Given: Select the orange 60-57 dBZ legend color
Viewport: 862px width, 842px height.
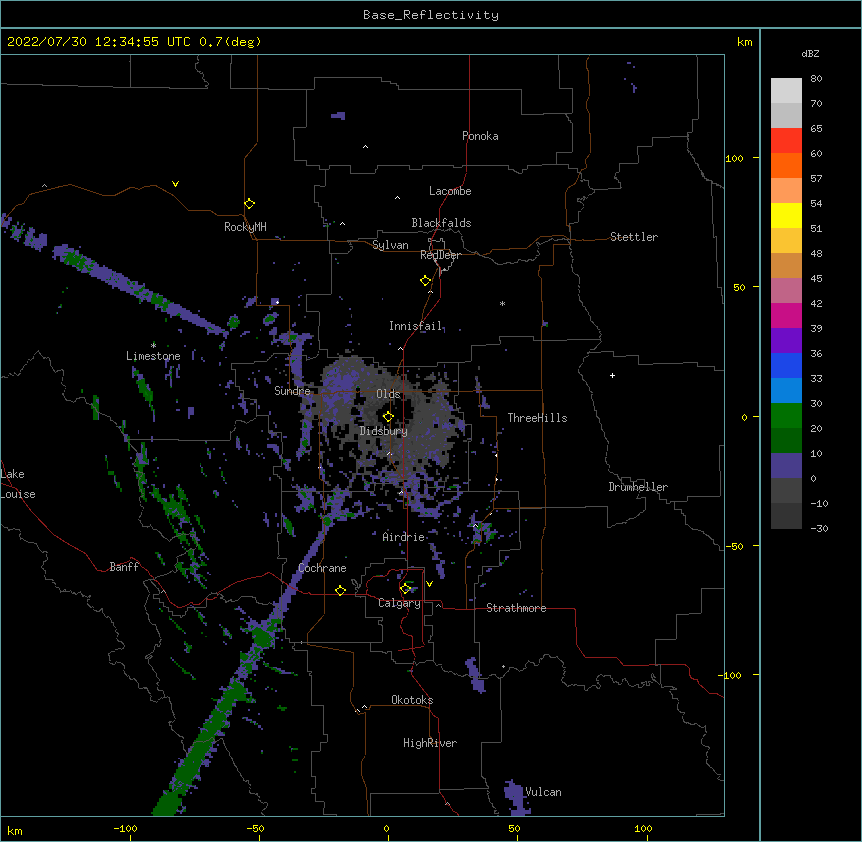Looking at the screenshot, I should (x=786, y=165).
